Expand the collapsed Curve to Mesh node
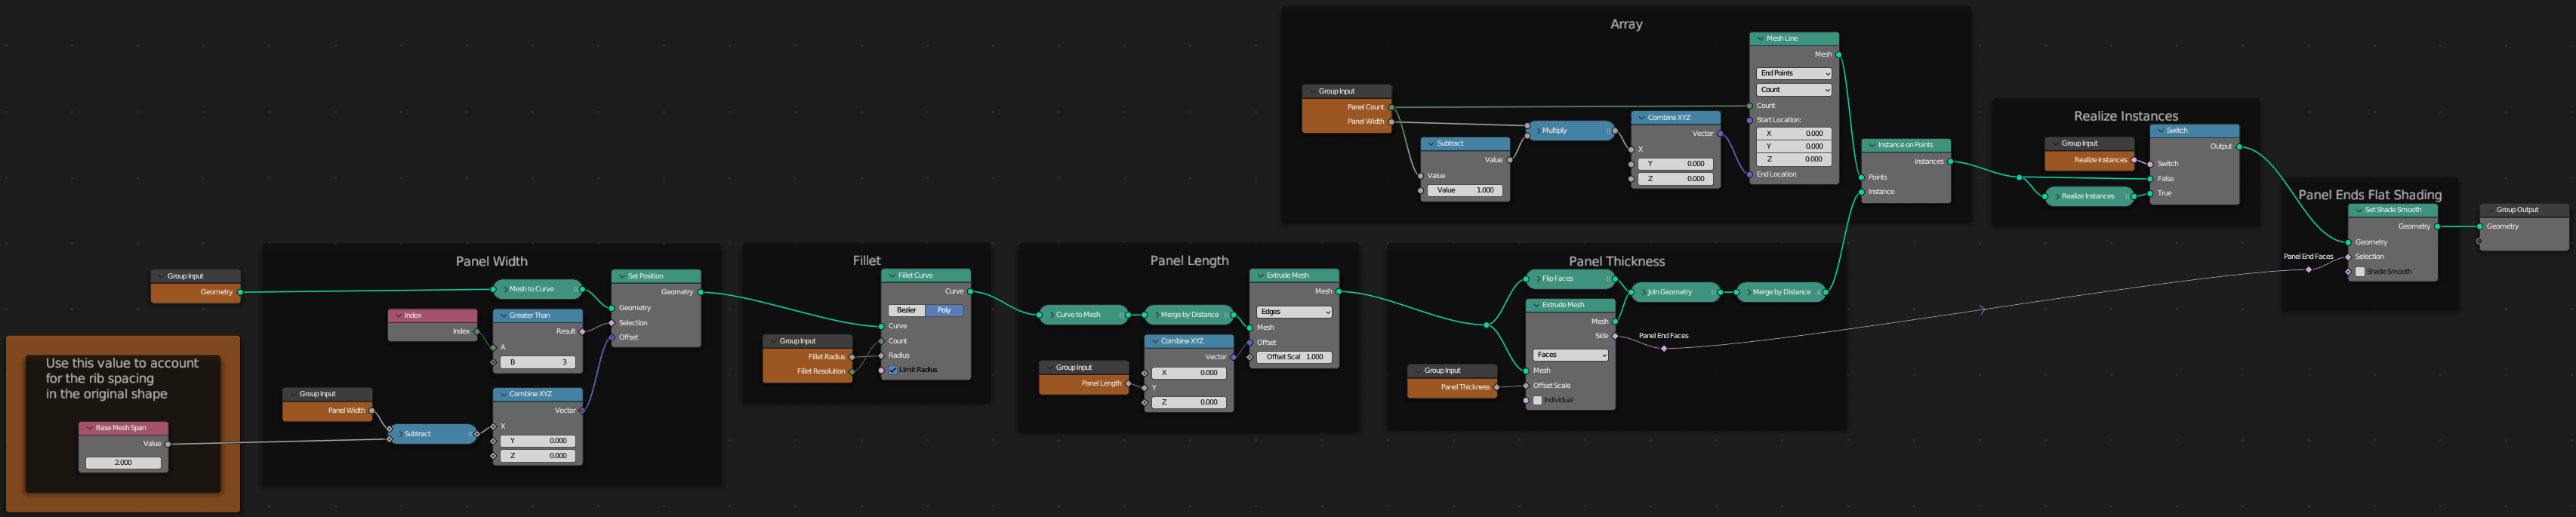 1049,314
